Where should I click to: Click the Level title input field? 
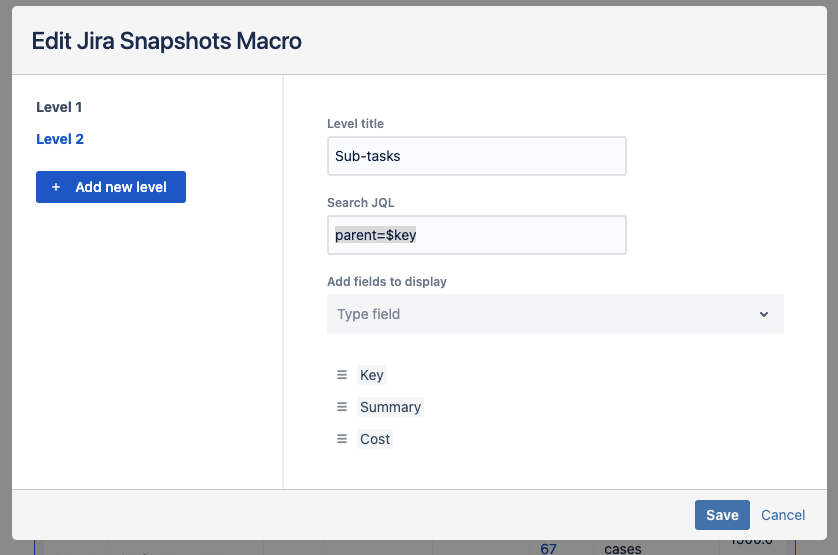pyautogui.click(x=477, y=156)
